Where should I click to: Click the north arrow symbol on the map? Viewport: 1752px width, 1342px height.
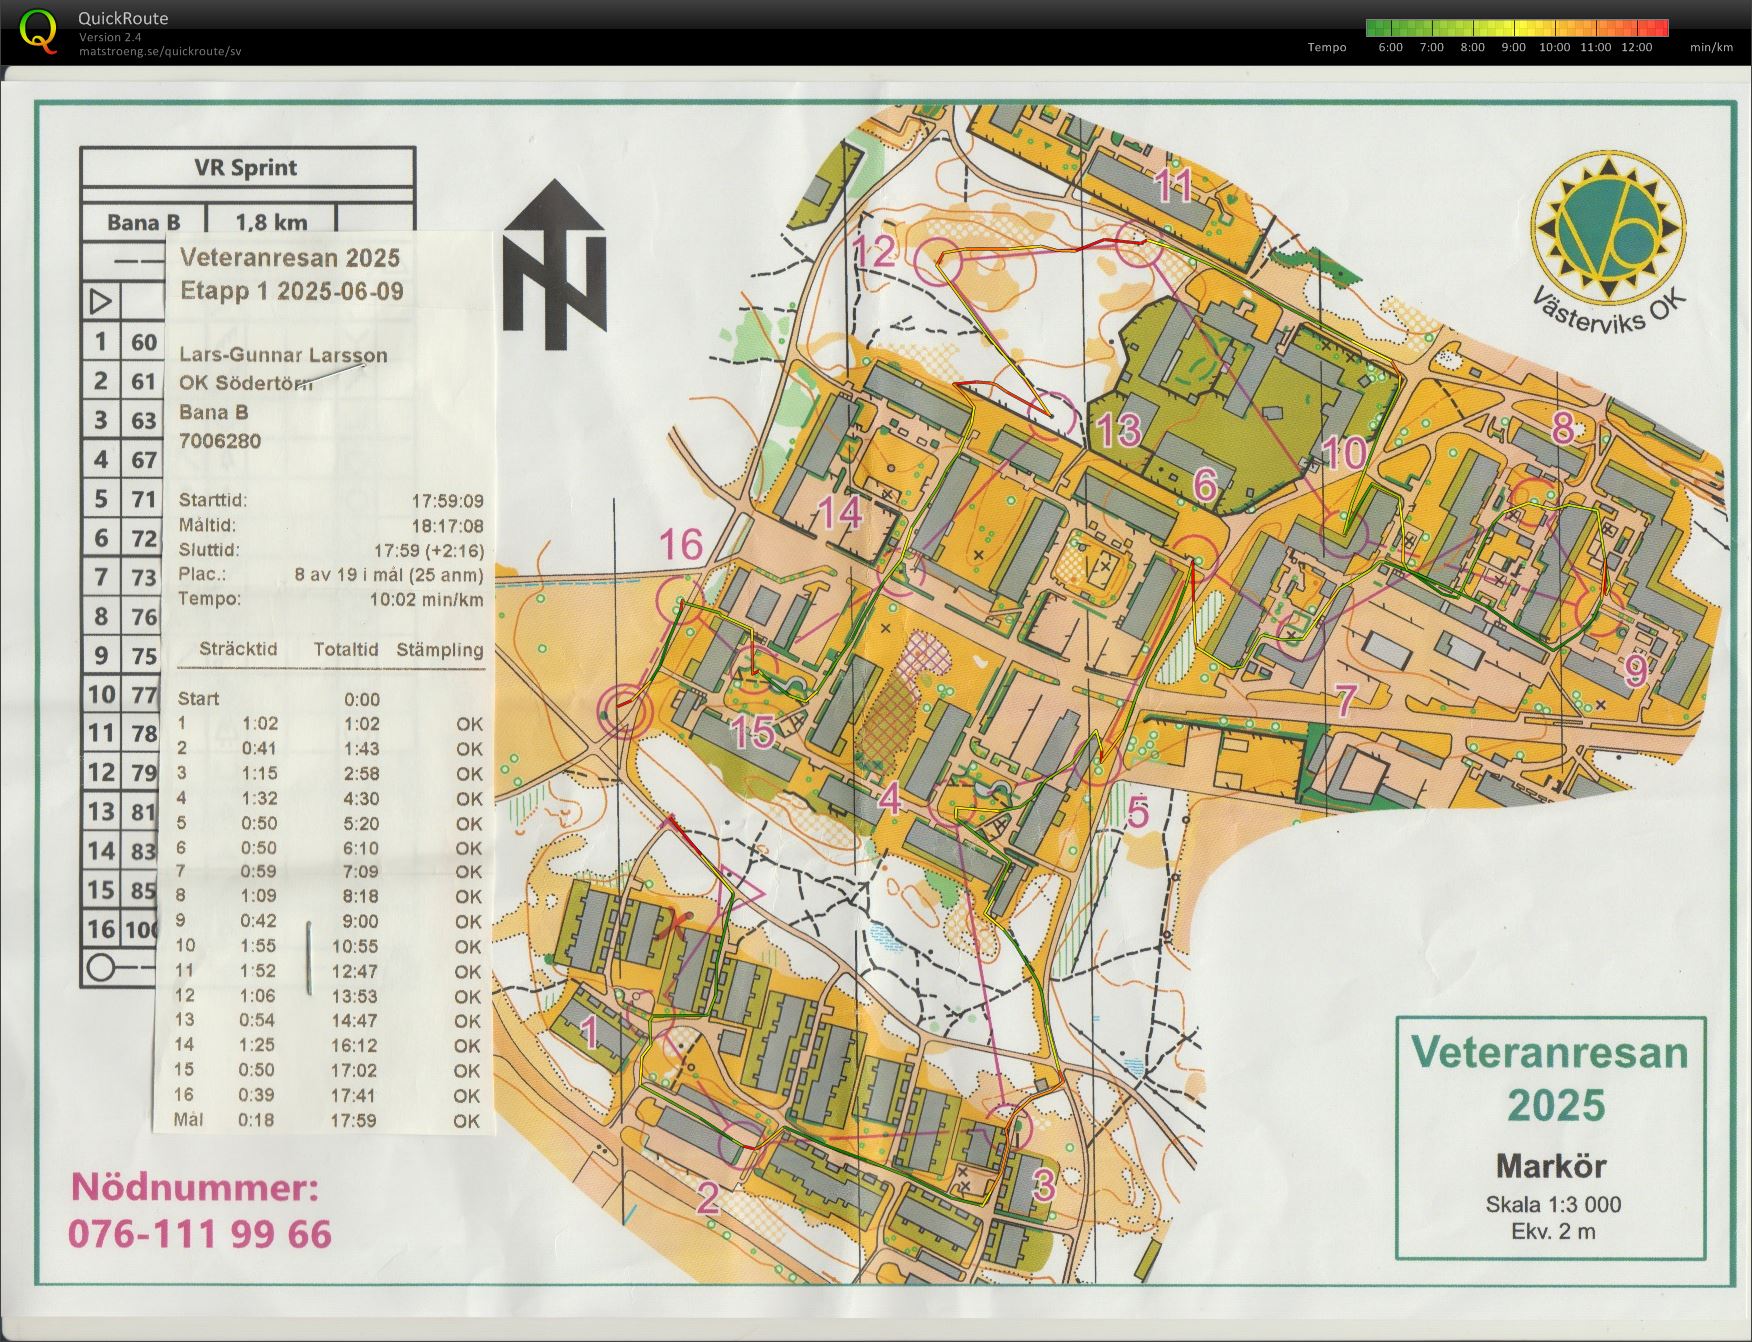tap(554, 264)
